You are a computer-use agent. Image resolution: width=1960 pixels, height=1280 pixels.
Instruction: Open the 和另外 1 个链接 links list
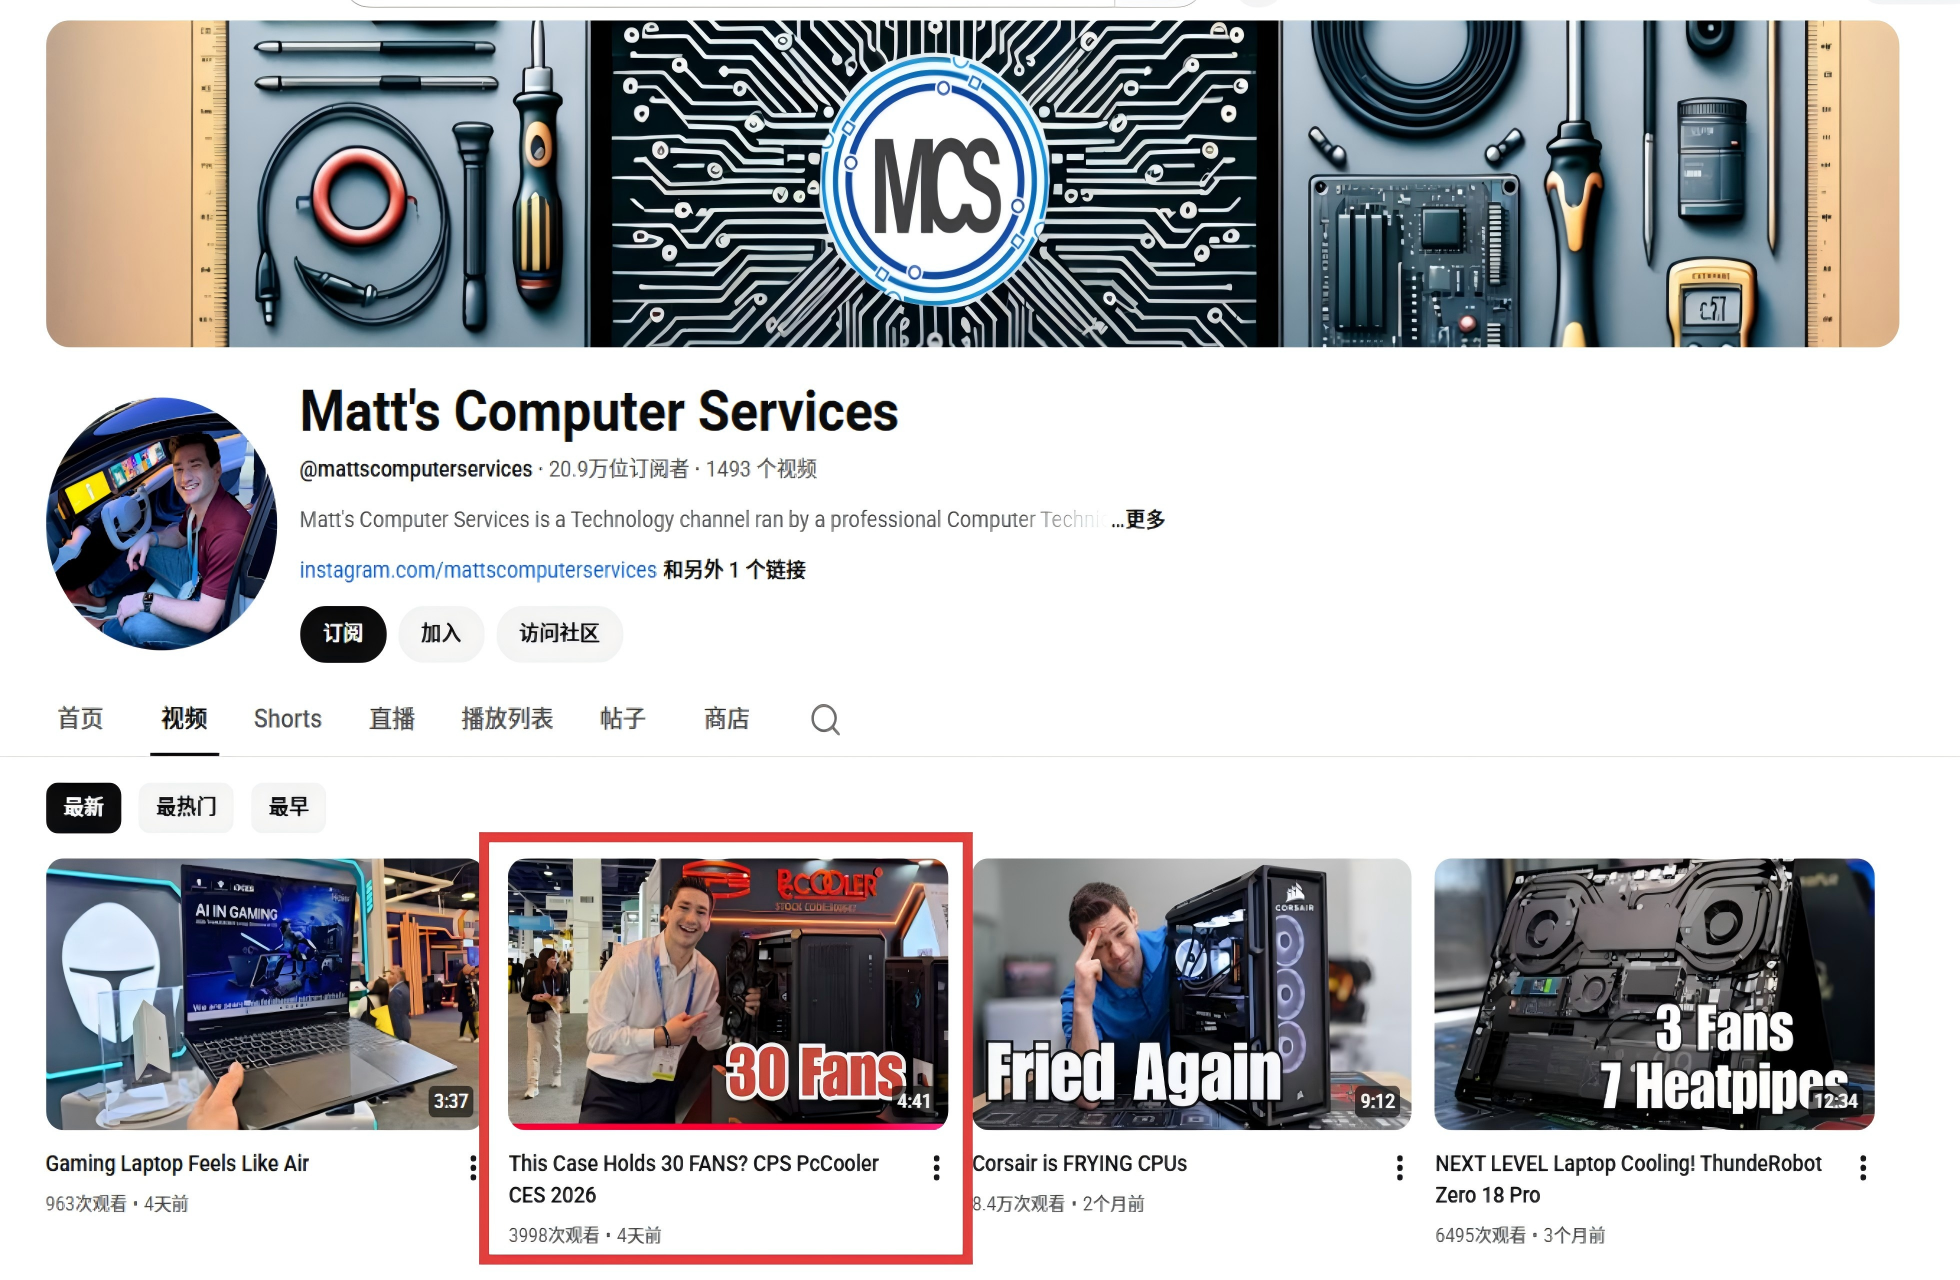pyautogui.click(x=734, y=570)
